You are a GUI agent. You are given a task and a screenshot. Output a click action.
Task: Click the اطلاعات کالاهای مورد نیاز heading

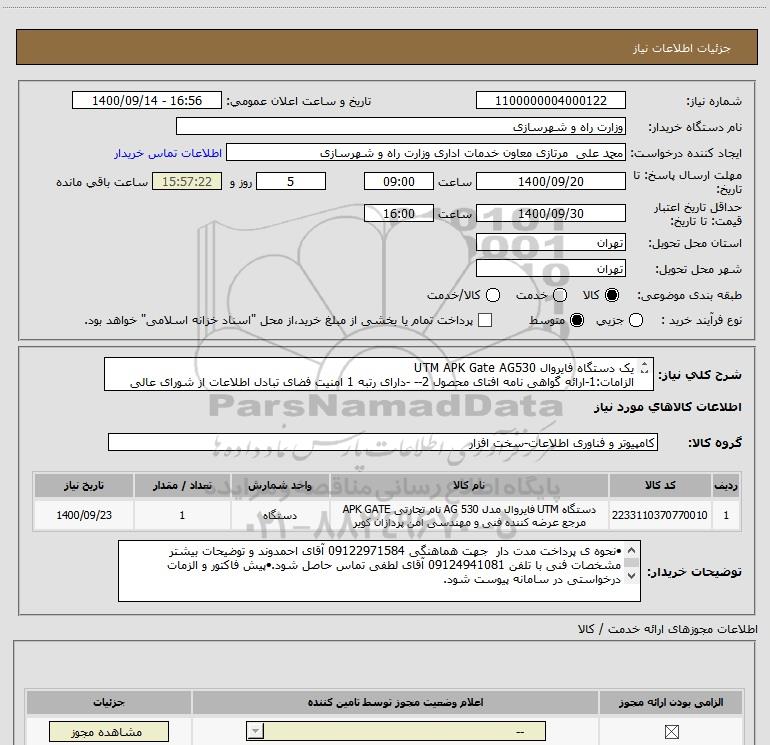668,407
